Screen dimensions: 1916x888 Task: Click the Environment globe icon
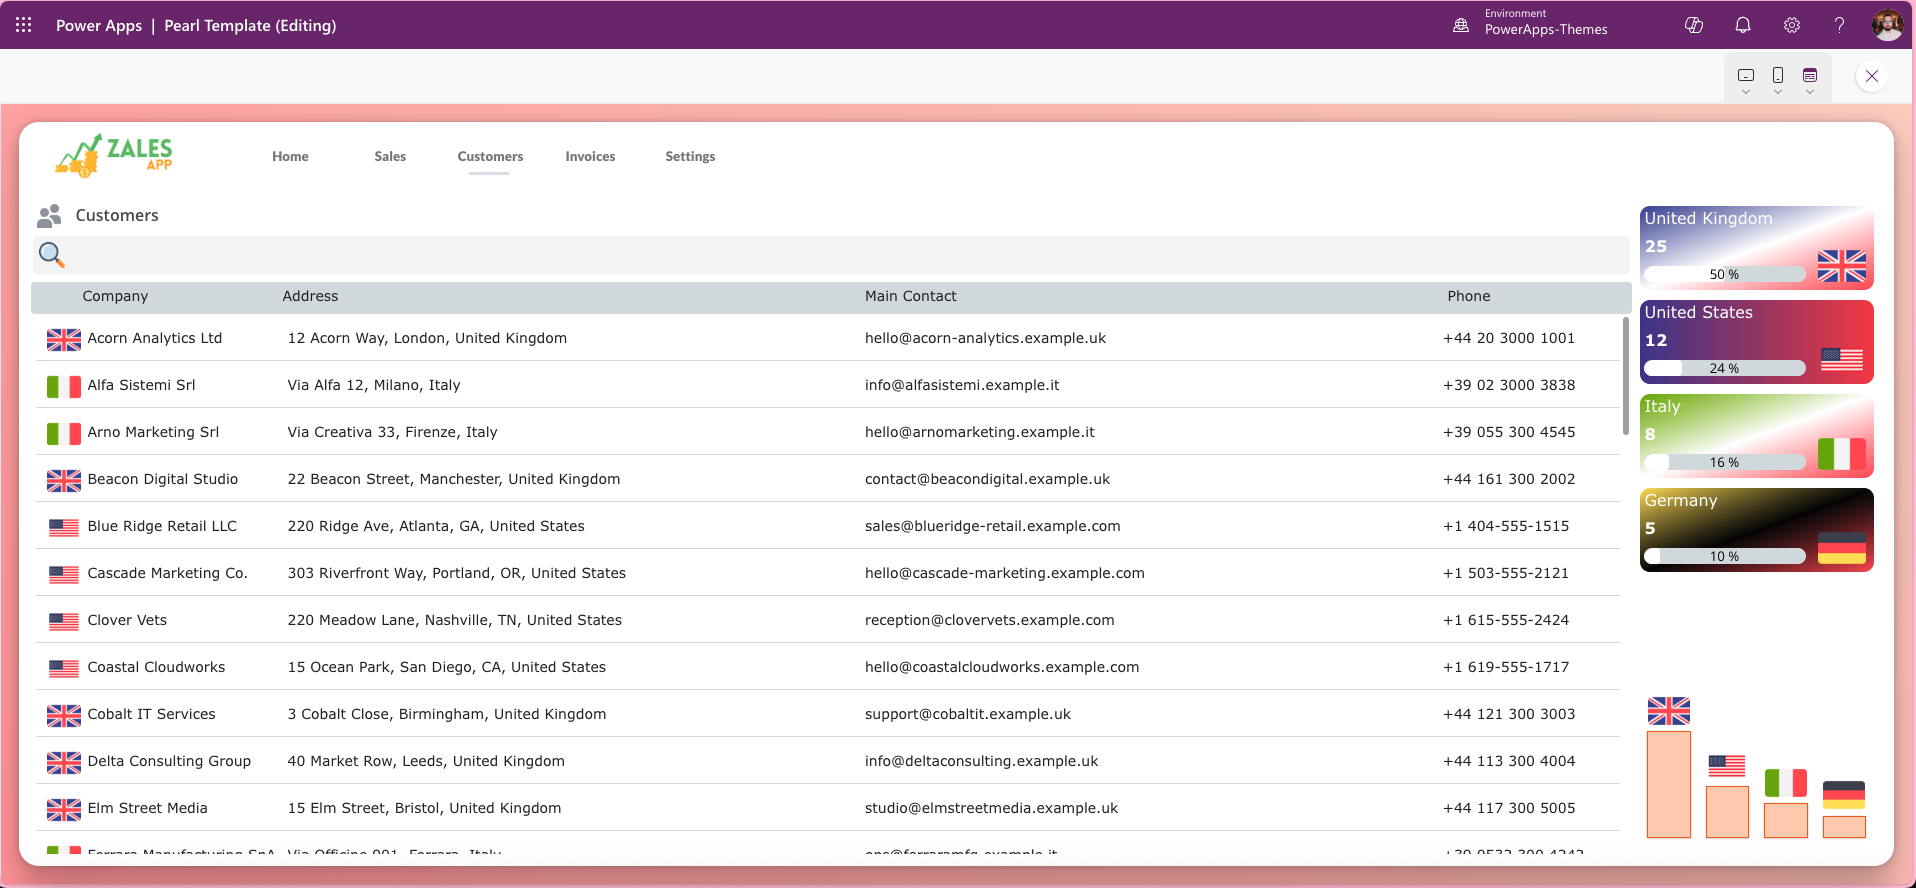coord(1461,25)
